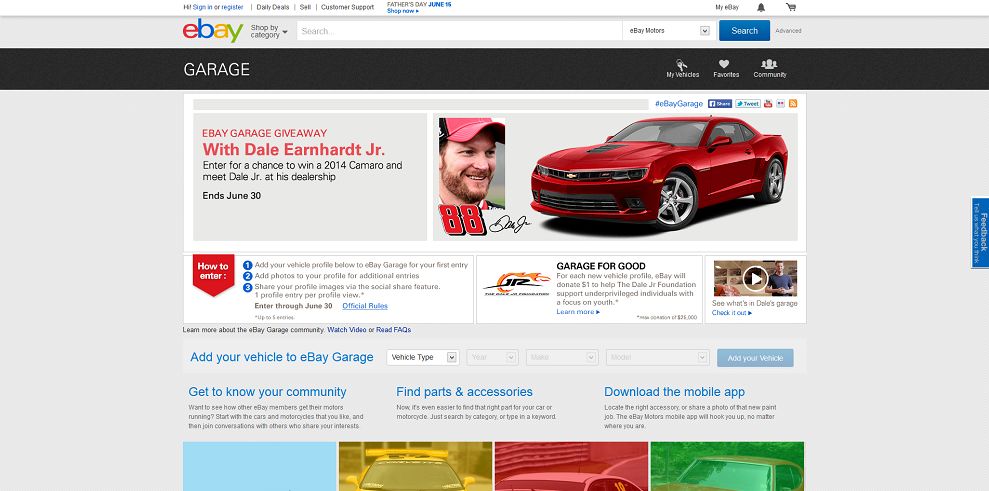Open the light blue thumbnail tile
Screen dimensions: 989x491
point(259,466)
